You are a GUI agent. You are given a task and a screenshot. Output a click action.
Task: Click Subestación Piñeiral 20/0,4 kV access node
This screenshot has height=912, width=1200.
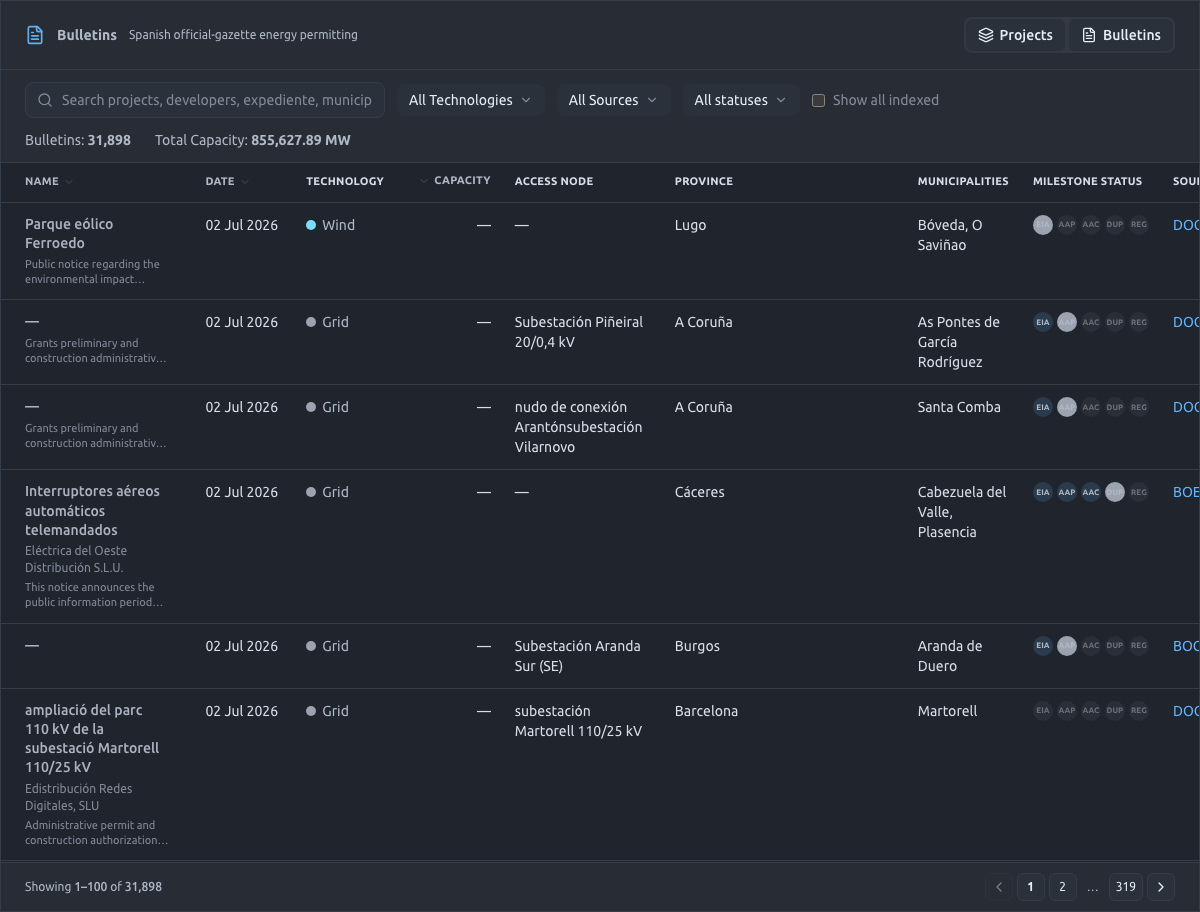[579, 332]
